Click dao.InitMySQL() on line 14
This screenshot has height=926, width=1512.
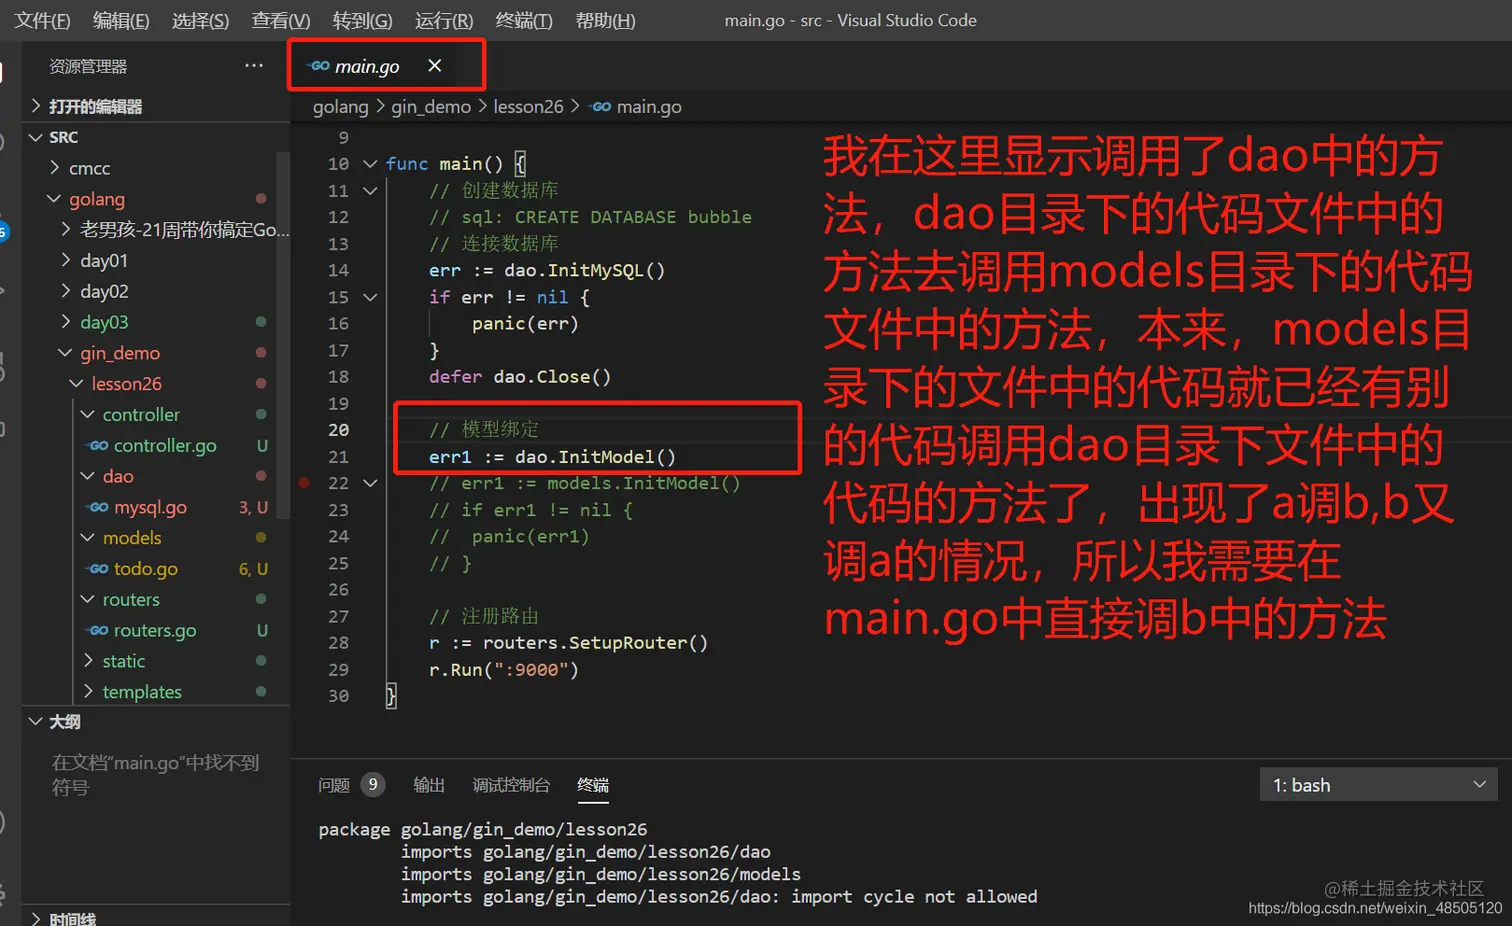[584, 270]
